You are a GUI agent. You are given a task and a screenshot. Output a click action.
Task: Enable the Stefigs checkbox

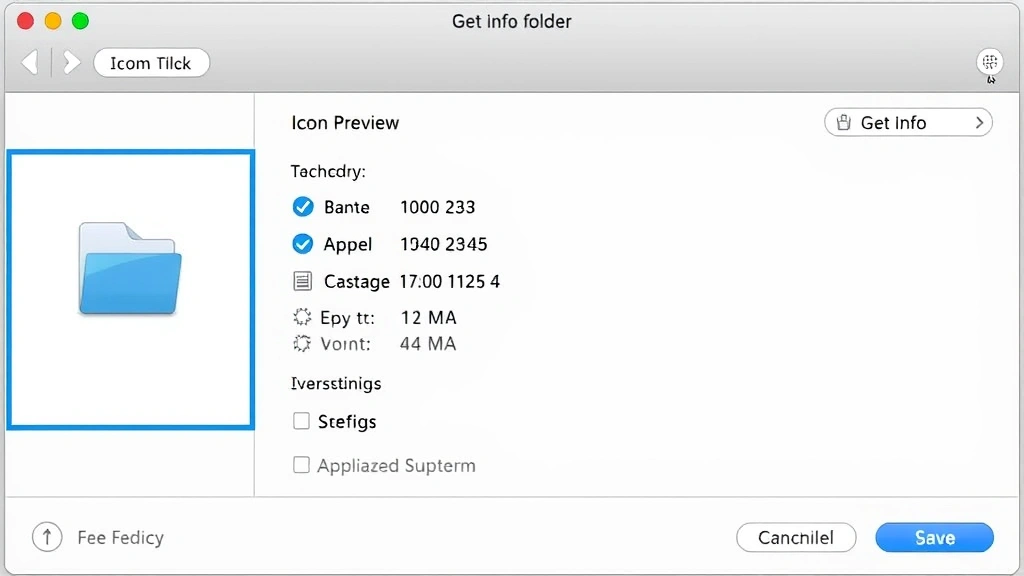302,421
